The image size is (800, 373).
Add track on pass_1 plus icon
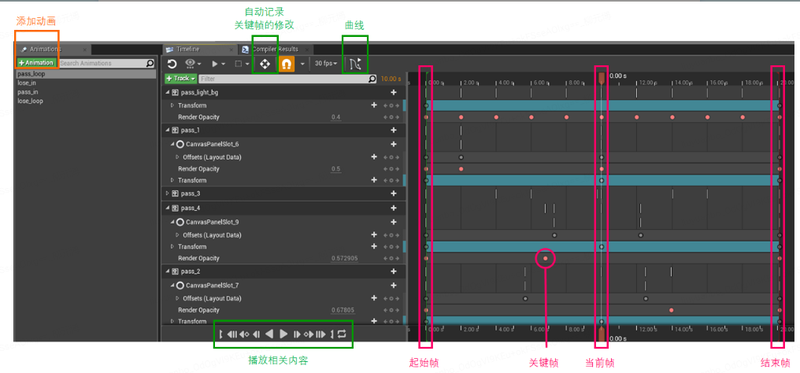tap(393, 130)
